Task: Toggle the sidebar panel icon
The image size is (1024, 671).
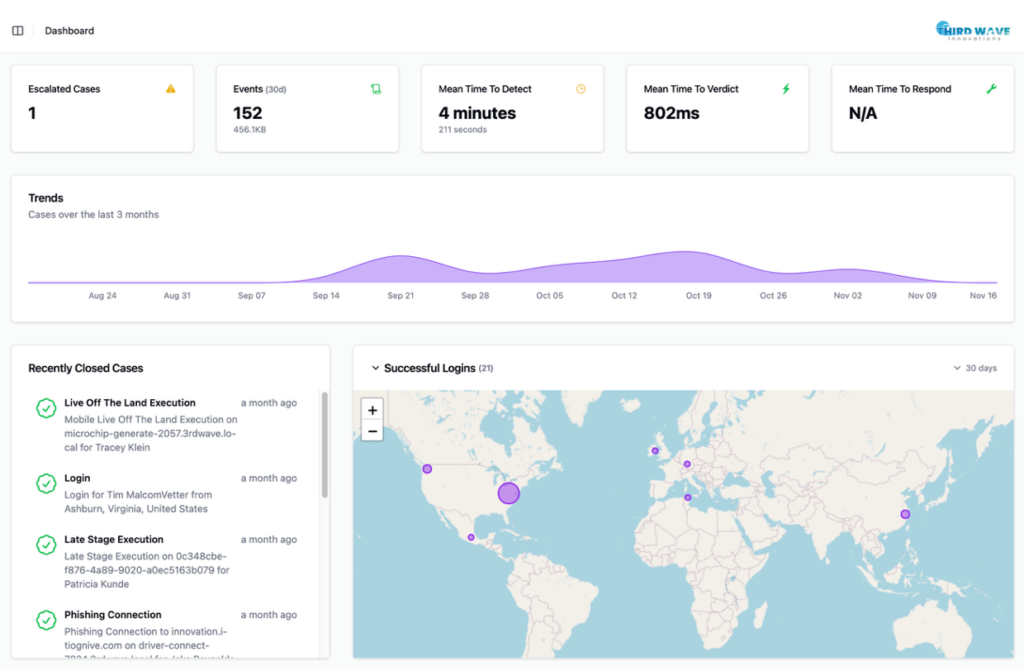Action: tap(18, 31)
